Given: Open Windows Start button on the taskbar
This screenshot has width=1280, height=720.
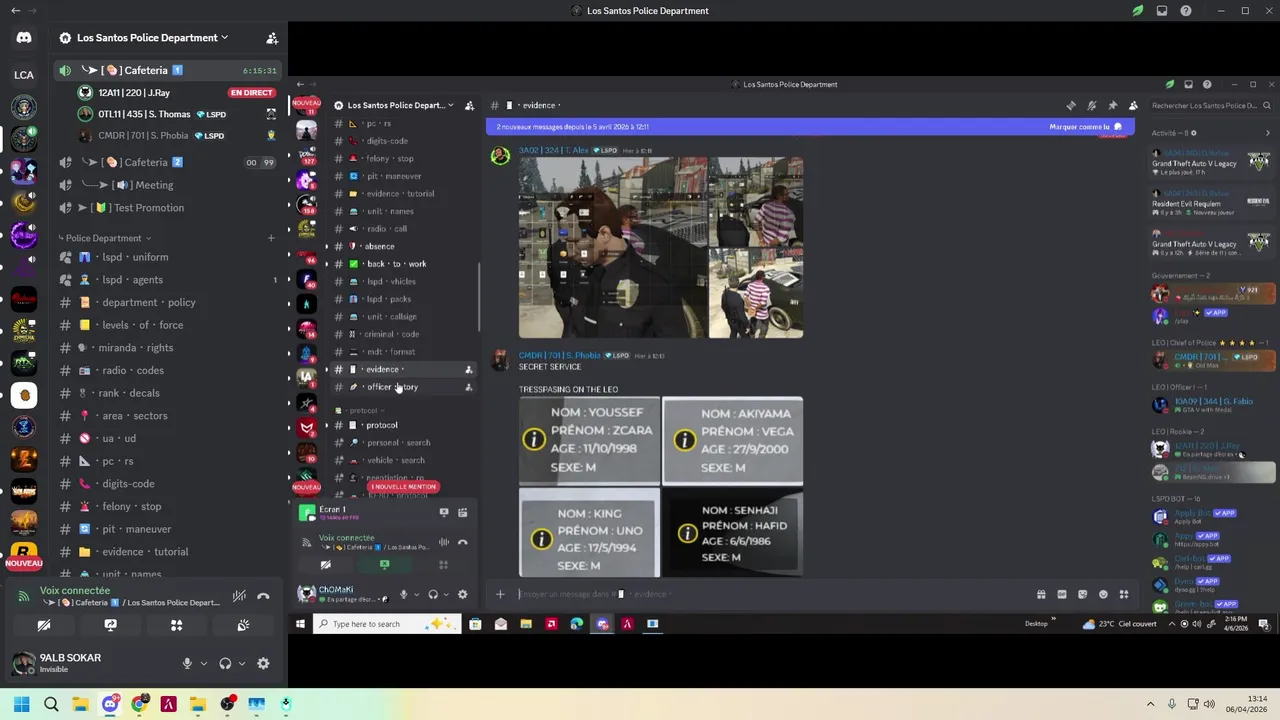Looking at the screenshot, I should [x=21, y=704].
